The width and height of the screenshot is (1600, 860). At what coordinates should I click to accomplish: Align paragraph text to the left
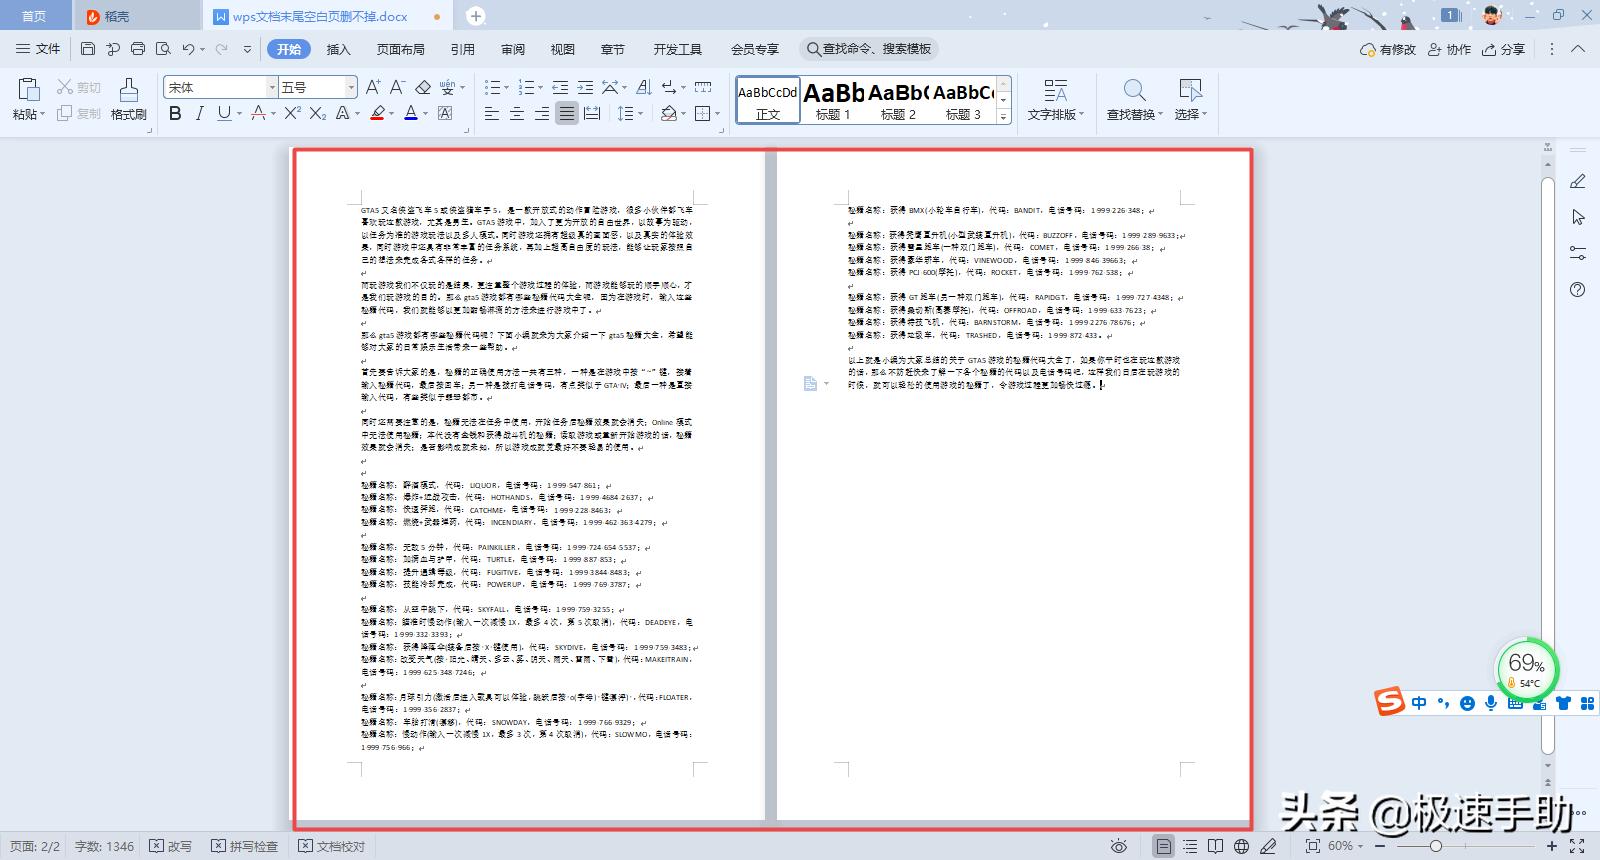[492, 114]
